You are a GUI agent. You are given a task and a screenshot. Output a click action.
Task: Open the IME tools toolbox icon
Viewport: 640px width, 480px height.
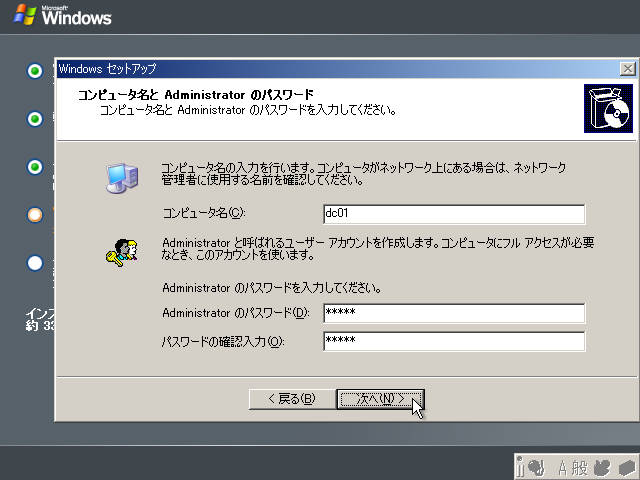click(627, 468)
